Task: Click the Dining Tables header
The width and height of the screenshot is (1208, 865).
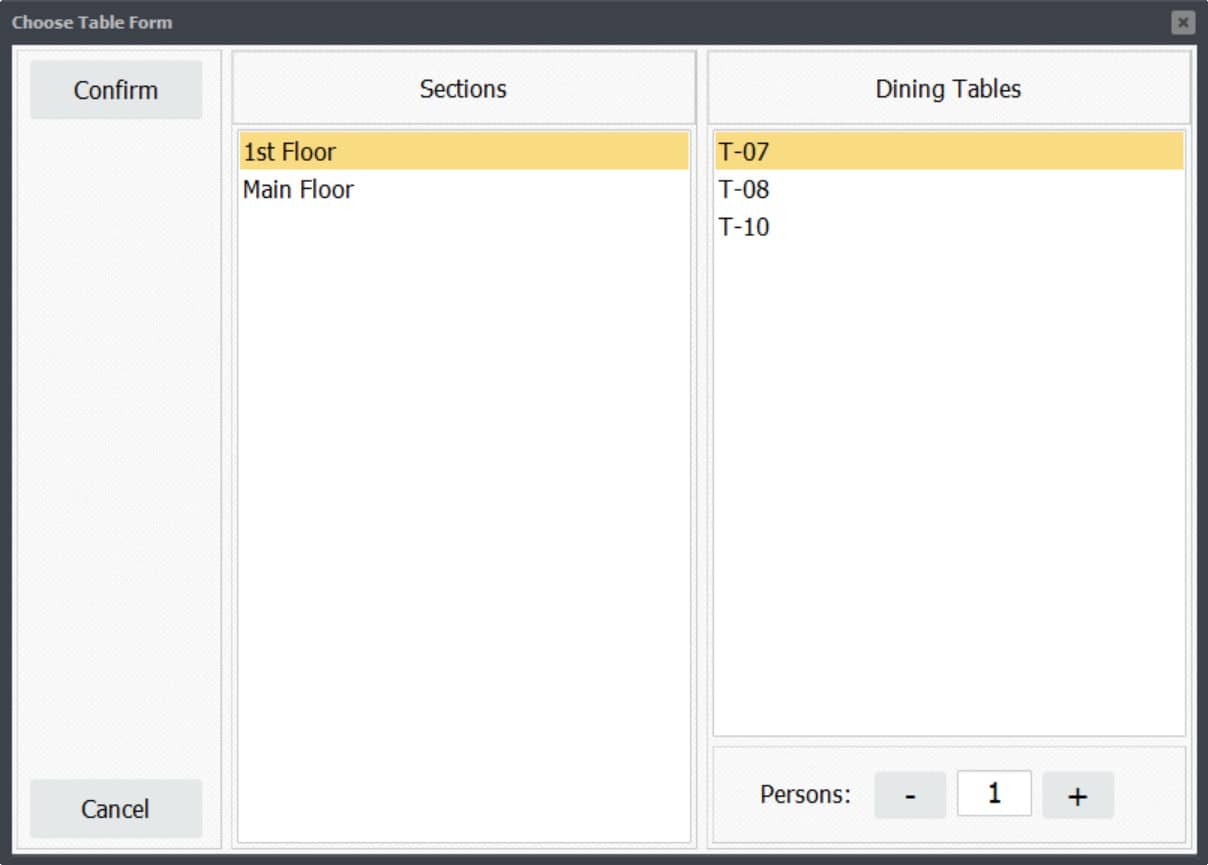Action: [x=949, y=88]
